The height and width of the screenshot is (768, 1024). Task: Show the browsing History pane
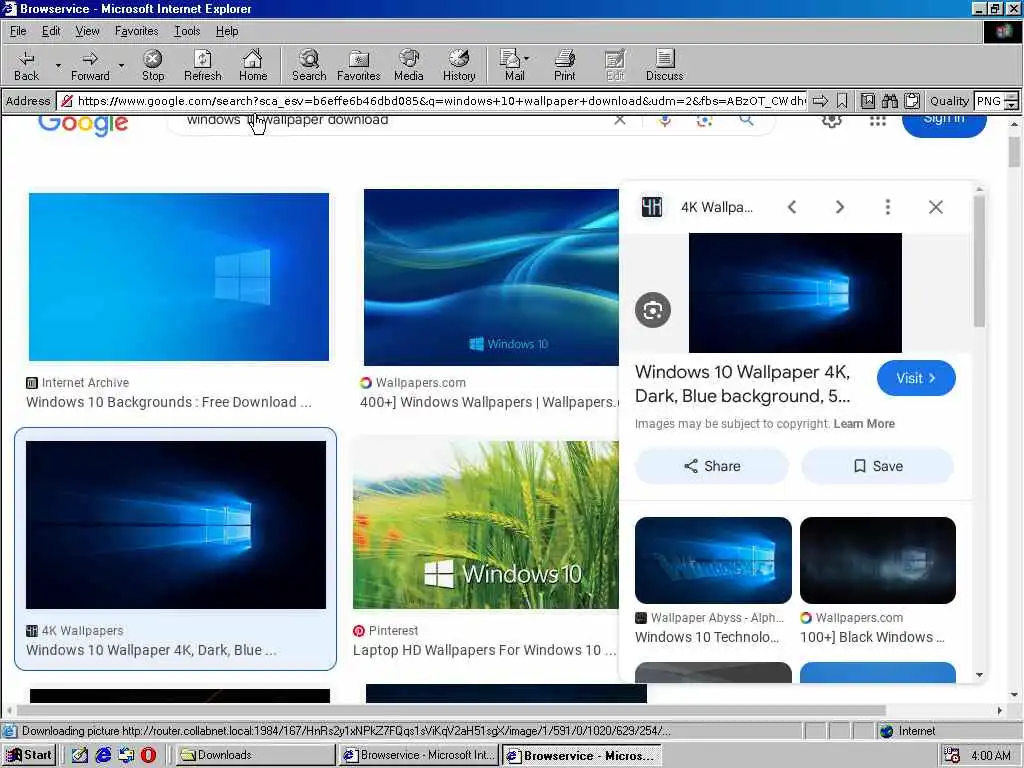[x=459, y=65]
